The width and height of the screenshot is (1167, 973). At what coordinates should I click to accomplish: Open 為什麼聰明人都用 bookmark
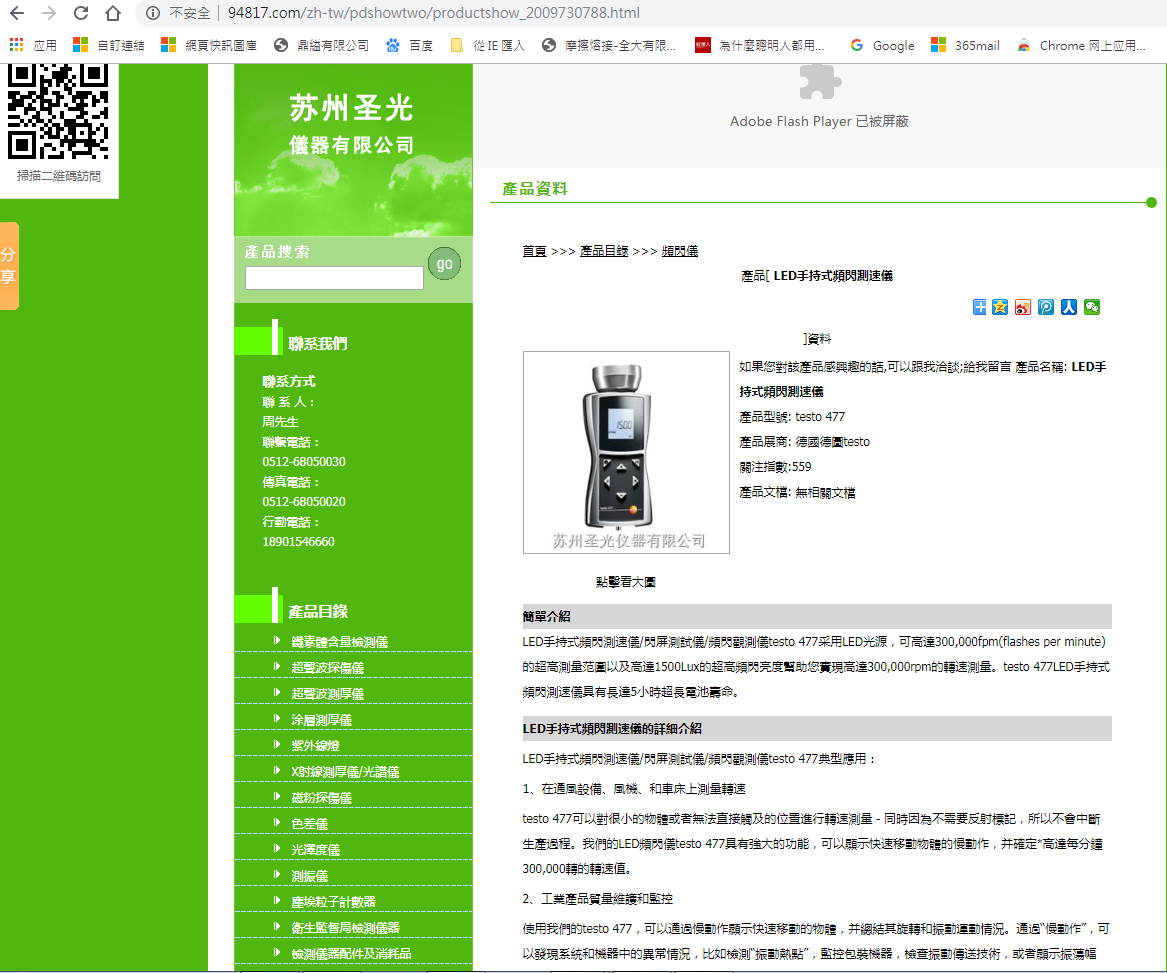pyautogui.click(x=760, y=45)
